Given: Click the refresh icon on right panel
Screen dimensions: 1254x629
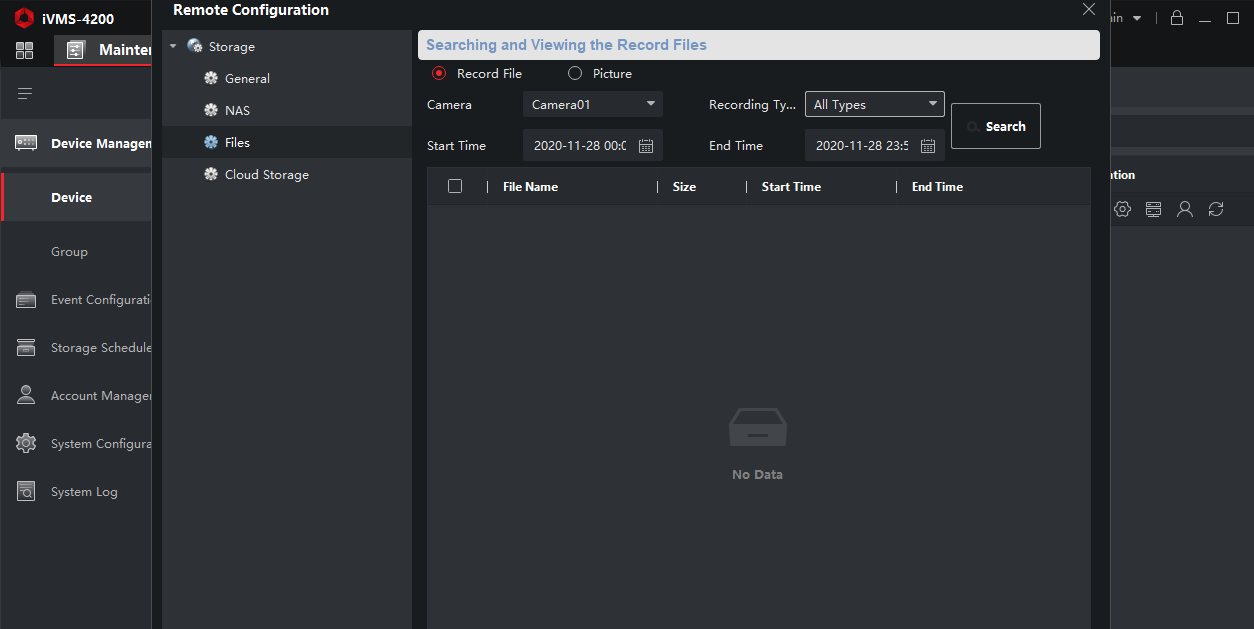Looking at the screenshot, I should point(1216,209).
